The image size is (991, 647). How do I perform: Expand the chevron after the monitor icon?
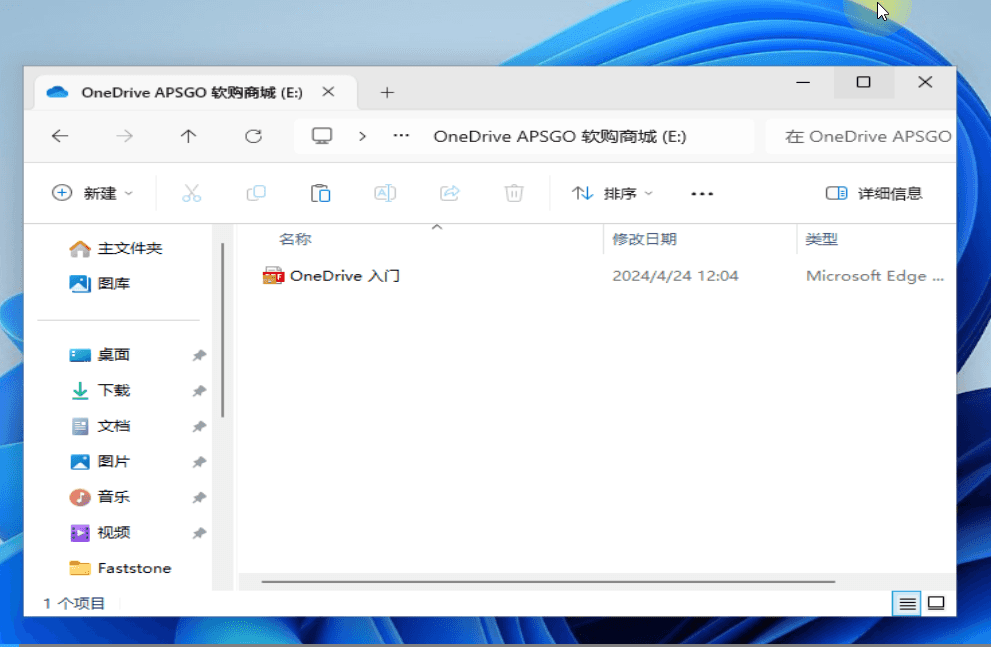coord(362,136)
